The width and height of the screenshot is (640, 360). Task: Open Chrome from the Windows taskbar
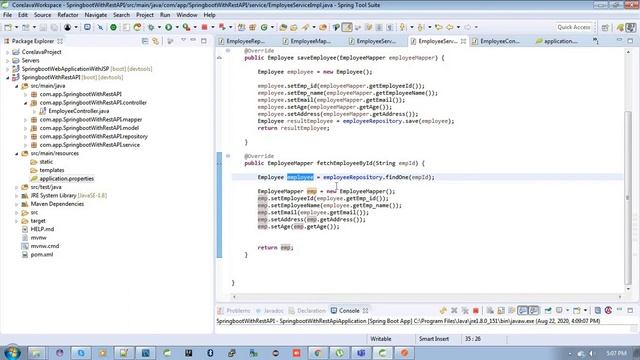point(318,353)
